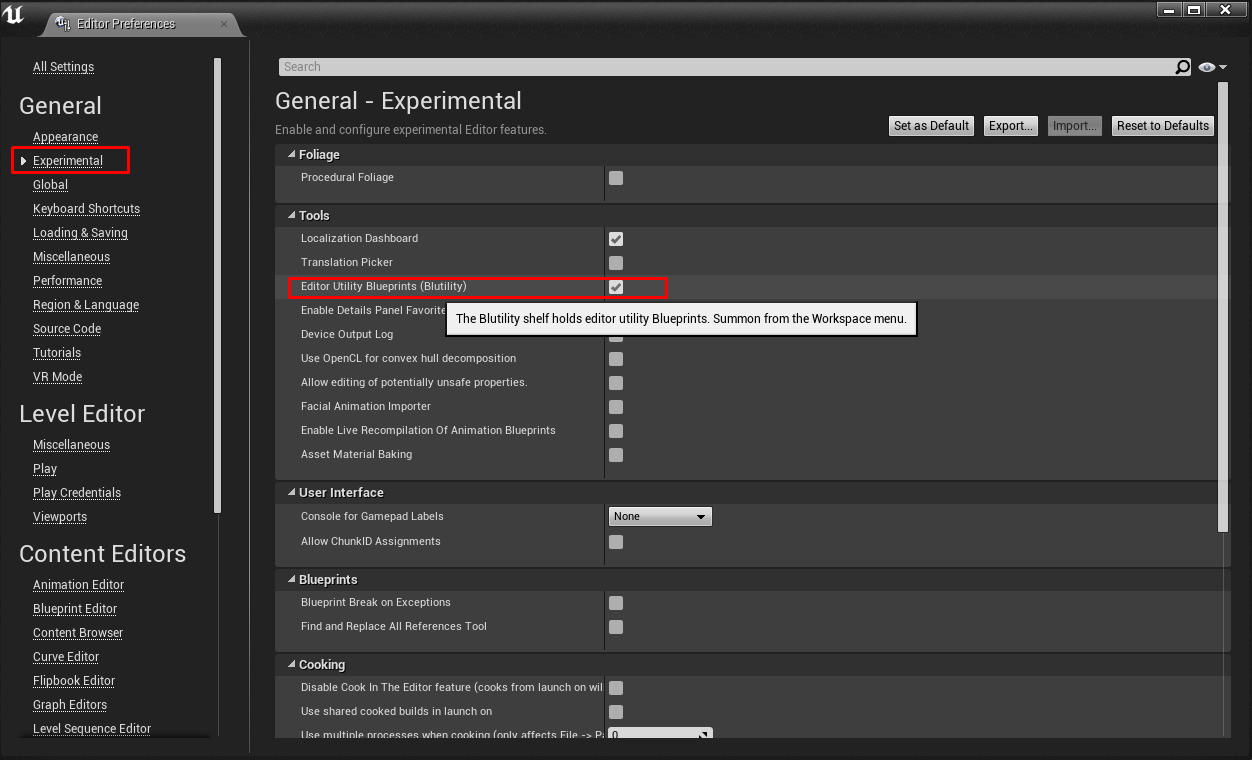Toggle Disable Cook In The Editor checkbox
Screen dimensions: 1252x760
pos(616,688)
